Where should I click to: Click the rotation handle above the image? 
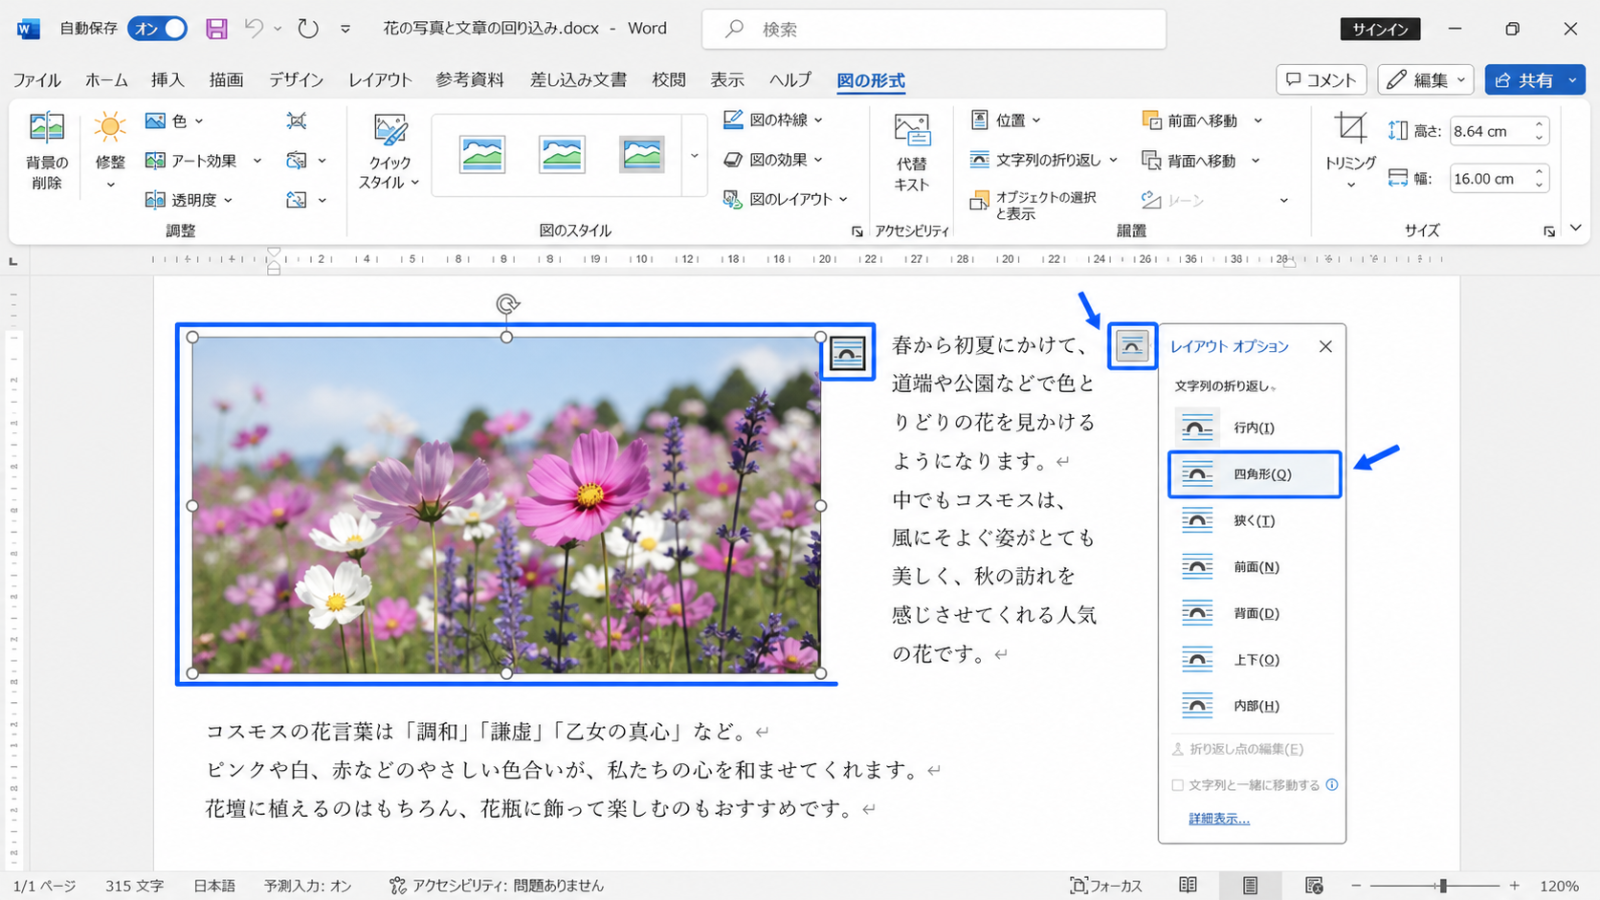click(507, 304)
